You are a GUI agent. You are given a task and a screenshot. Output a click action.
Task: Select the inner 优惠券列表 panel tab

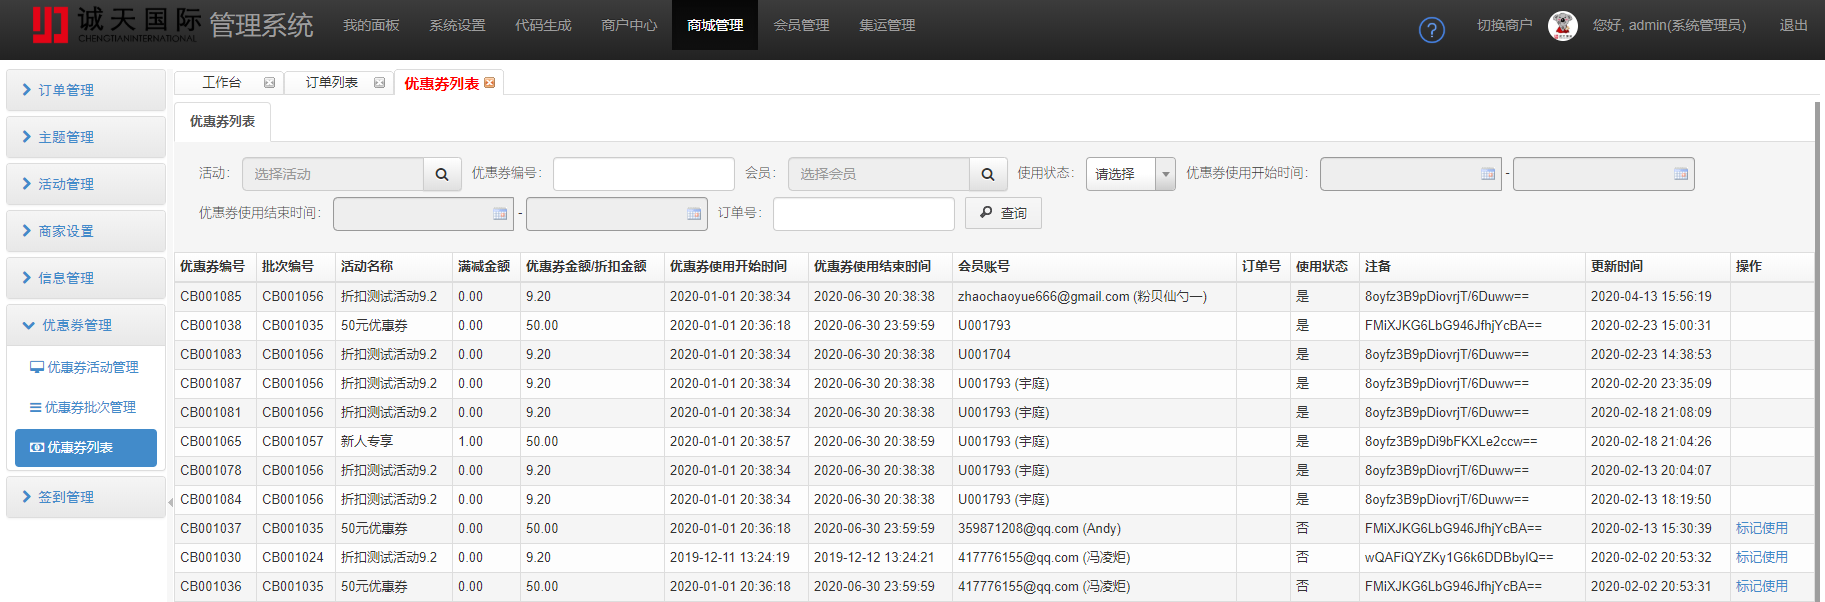point(222,121)
